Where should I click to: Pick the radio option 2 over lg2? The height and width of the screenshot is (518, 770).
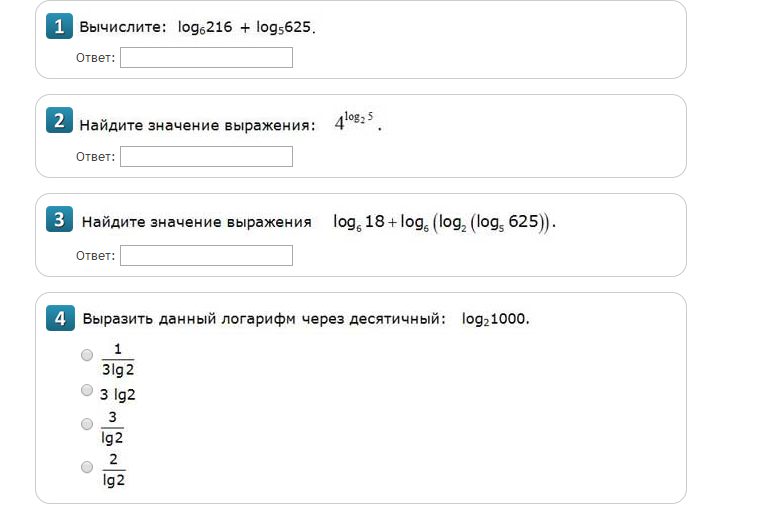pyautogui.click(x=87, y=466)
